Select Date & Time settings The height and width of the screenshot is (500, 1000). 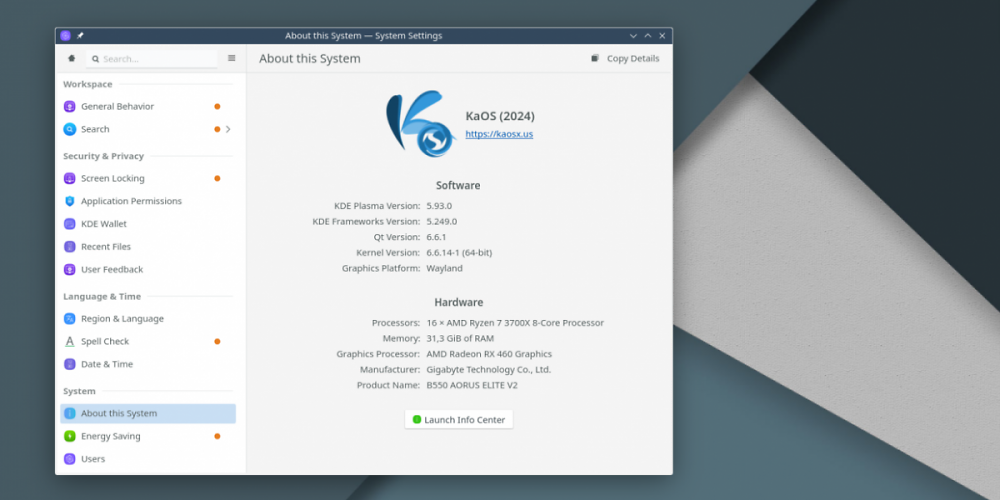(x=148, y=364)
